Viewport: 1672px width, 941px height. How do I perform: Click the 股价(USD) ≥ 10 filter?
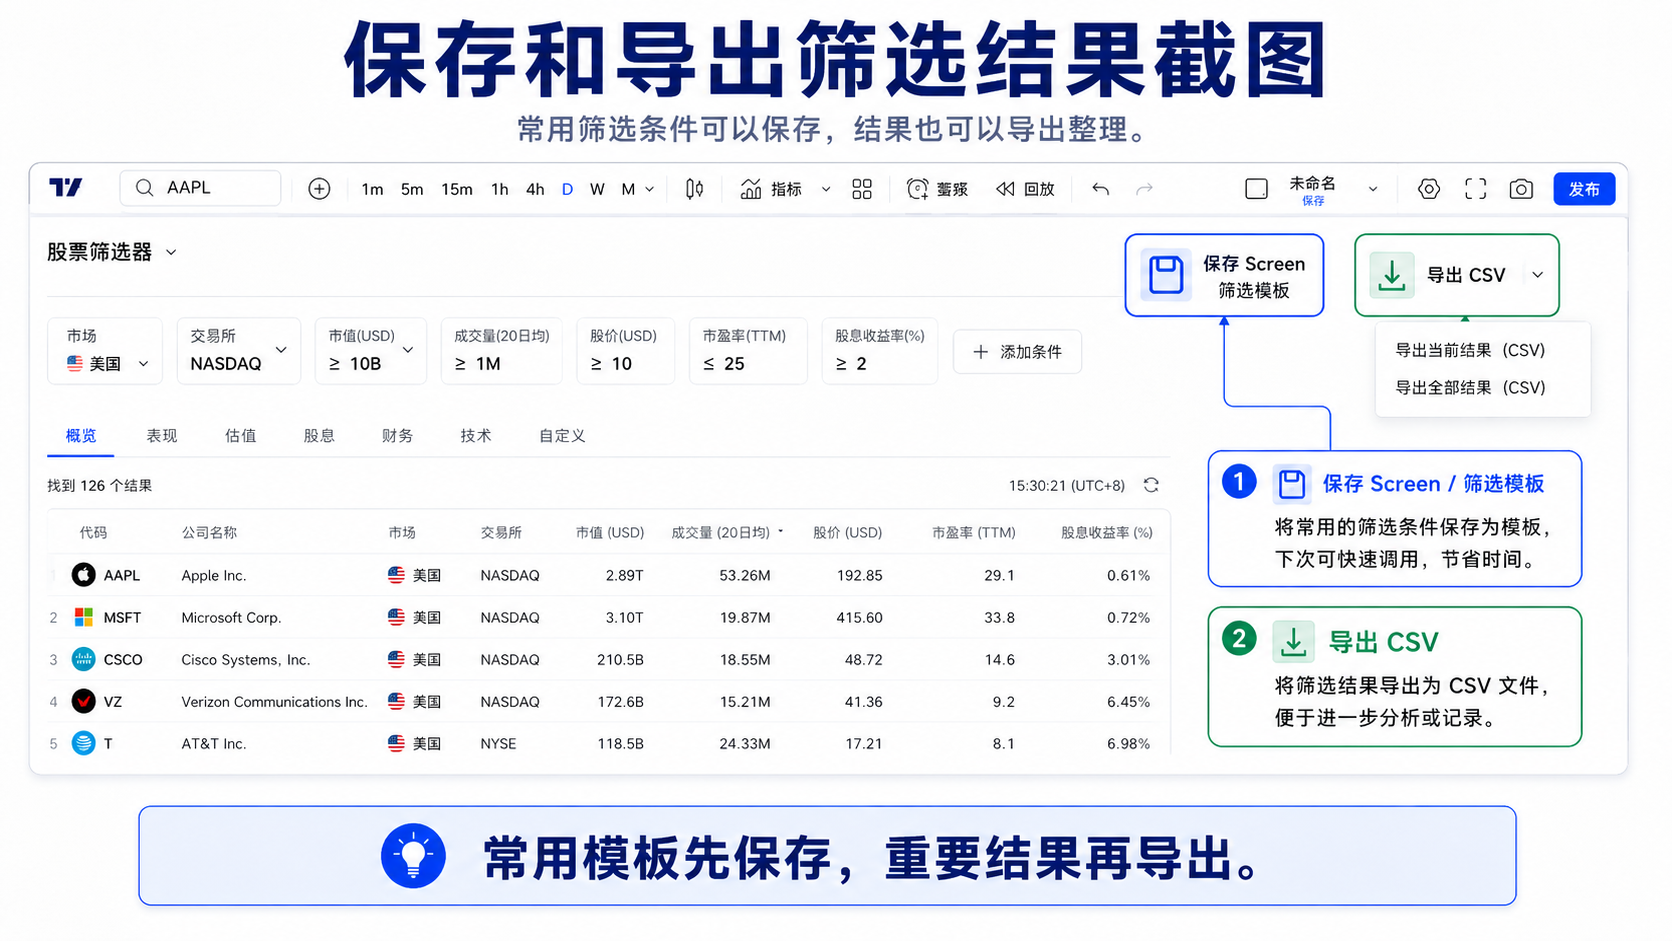pyautogui.click(x=625, y=350)
